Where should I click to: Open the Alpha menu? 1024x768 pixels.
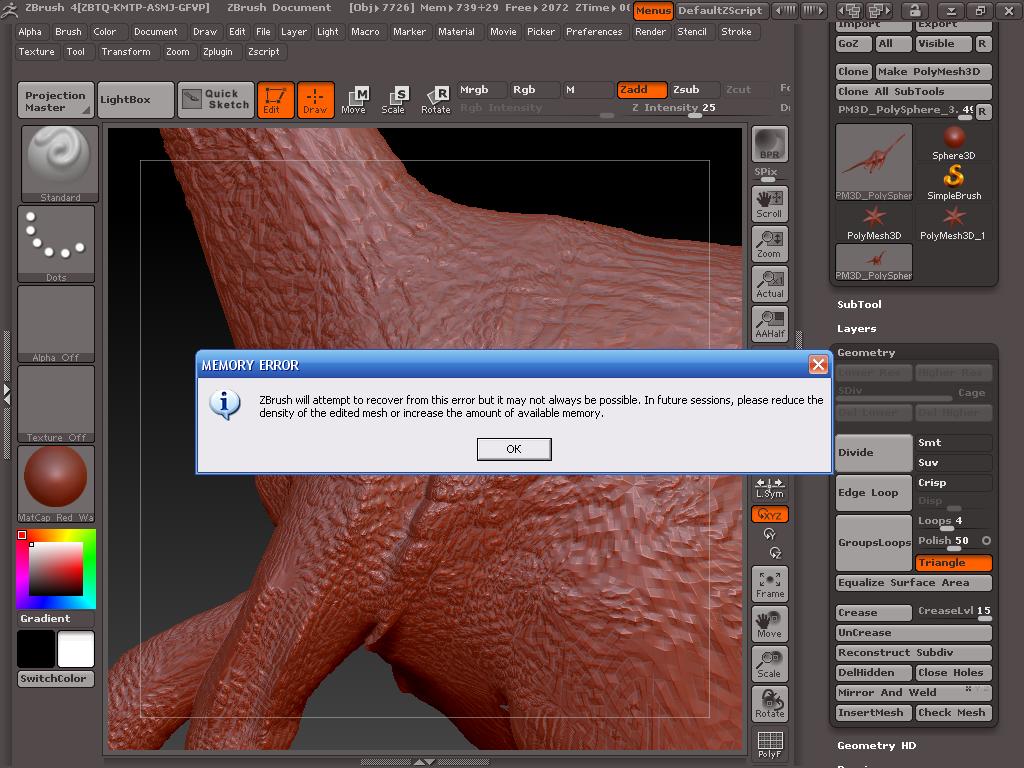[30, 31]
